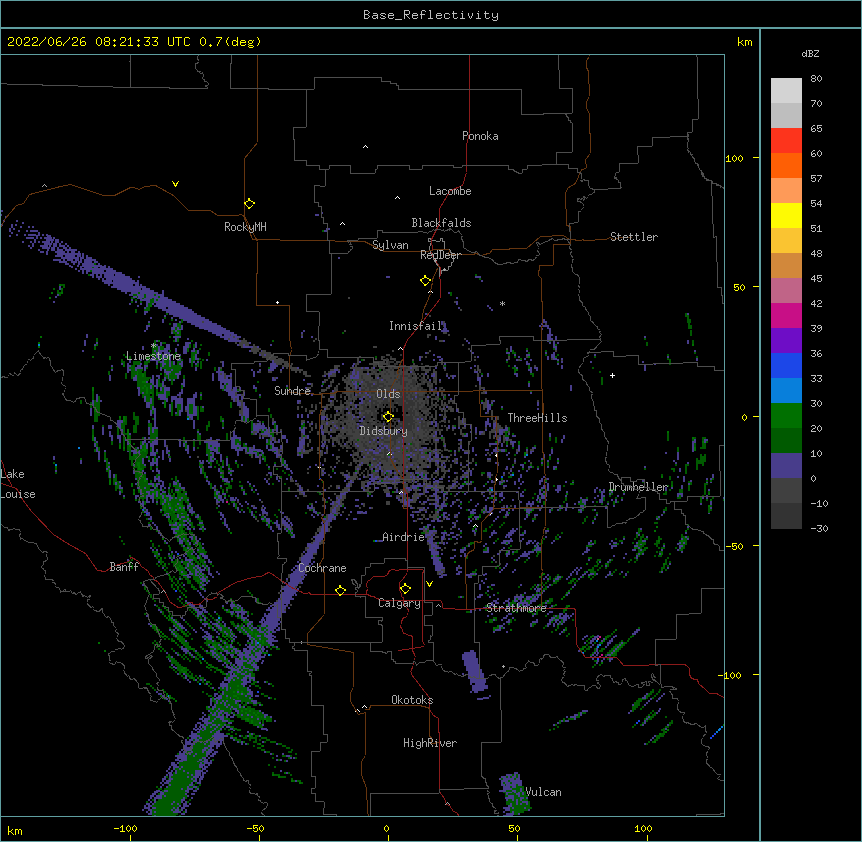Select the grey 70-65 dBZ swatch
The height and width of the screenshot is (842, 862).
[786, 115]
